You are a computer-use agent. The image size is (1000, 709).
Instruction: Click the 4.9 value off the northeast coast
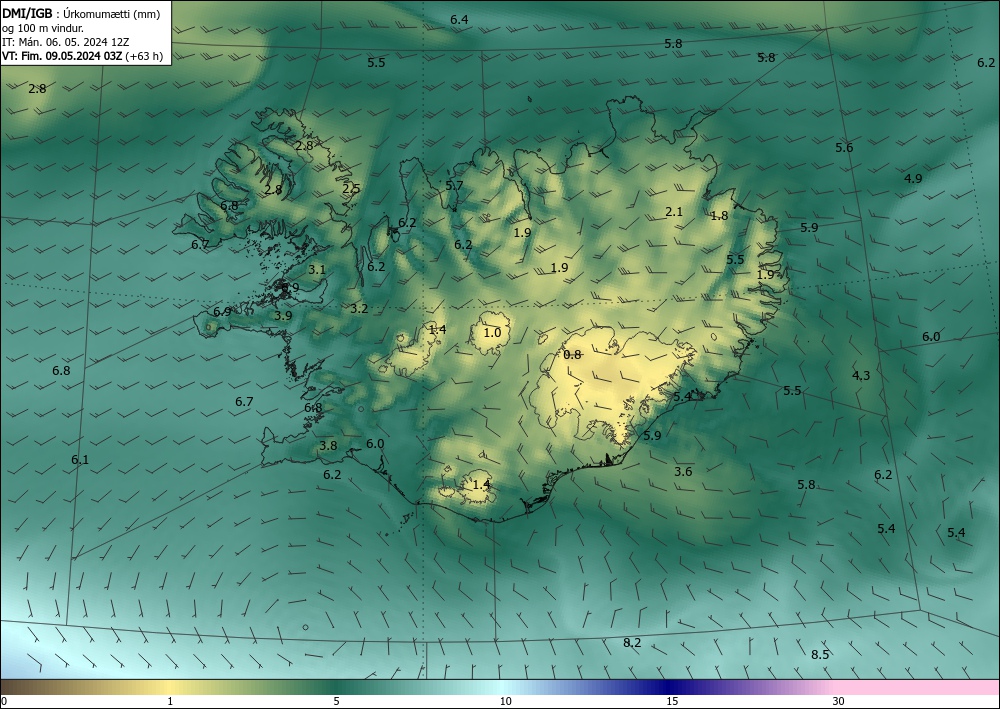(x=913, y=179)
